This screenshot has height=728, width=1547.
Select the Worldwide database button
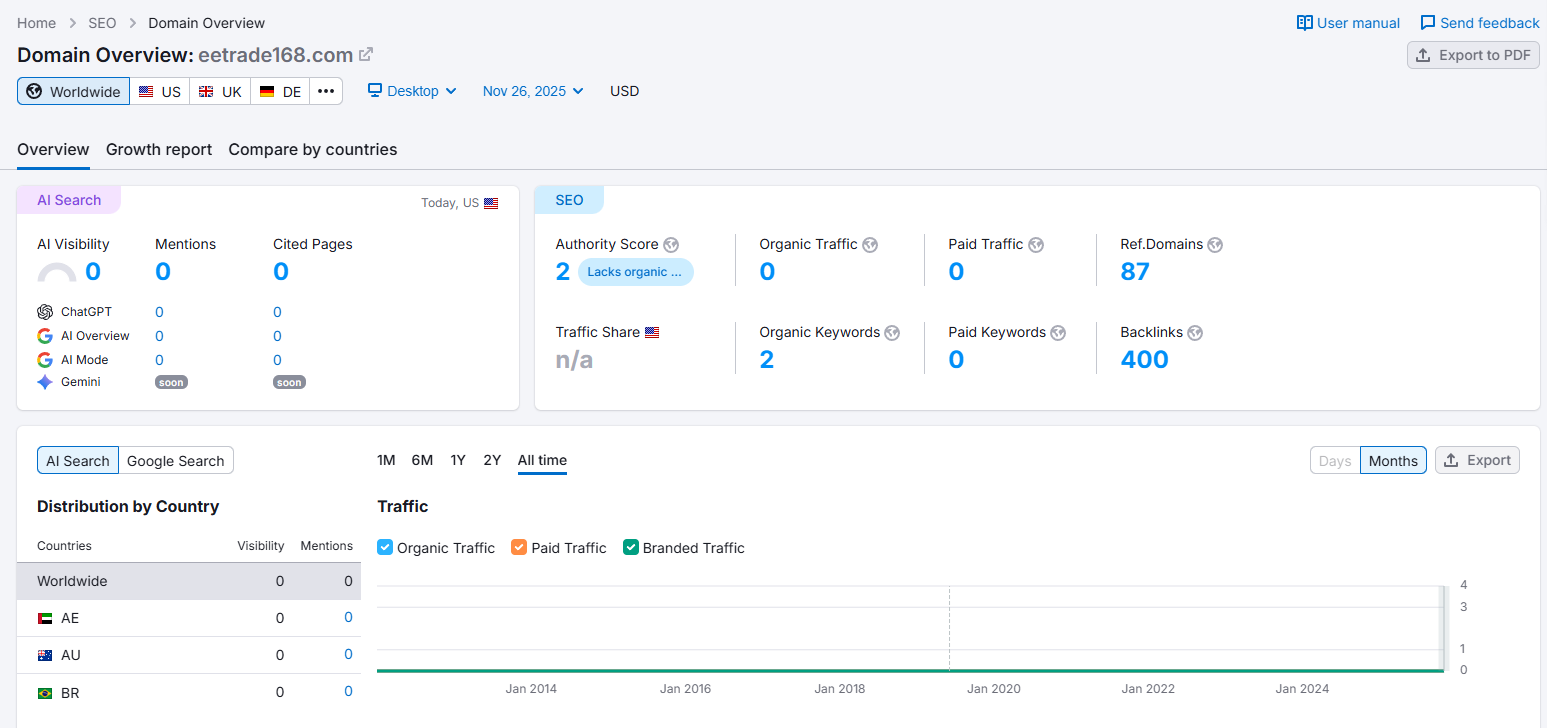coord(73,91)
